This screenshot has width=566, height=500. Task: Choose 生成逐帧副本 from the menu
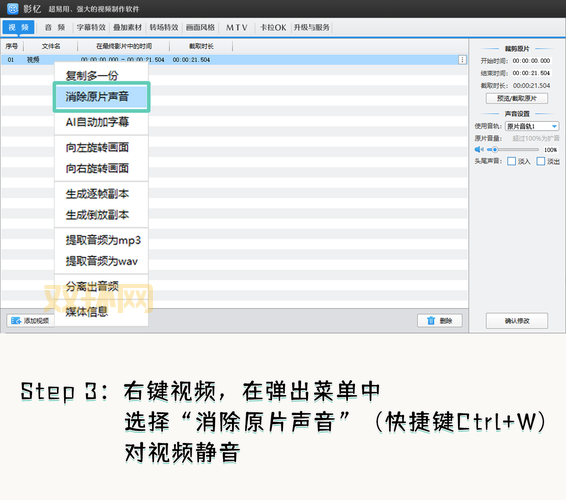pos(101,194)
